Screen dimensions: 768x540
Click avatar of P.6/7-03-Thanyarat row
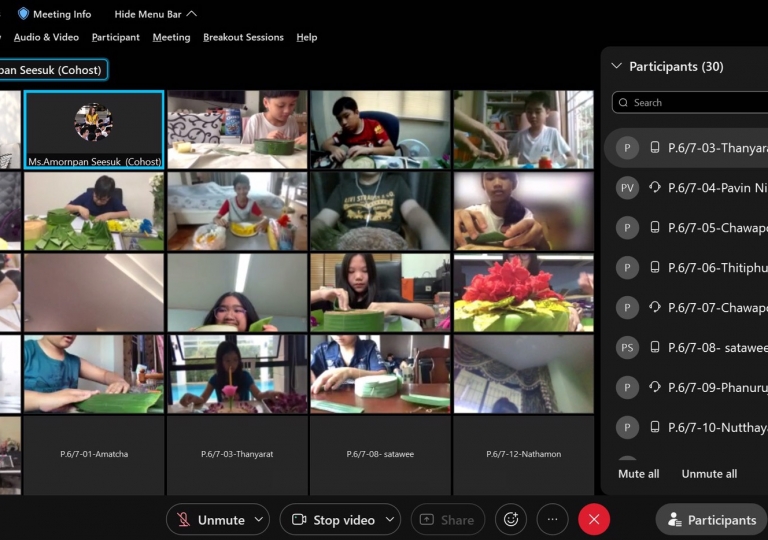(627, 148)
